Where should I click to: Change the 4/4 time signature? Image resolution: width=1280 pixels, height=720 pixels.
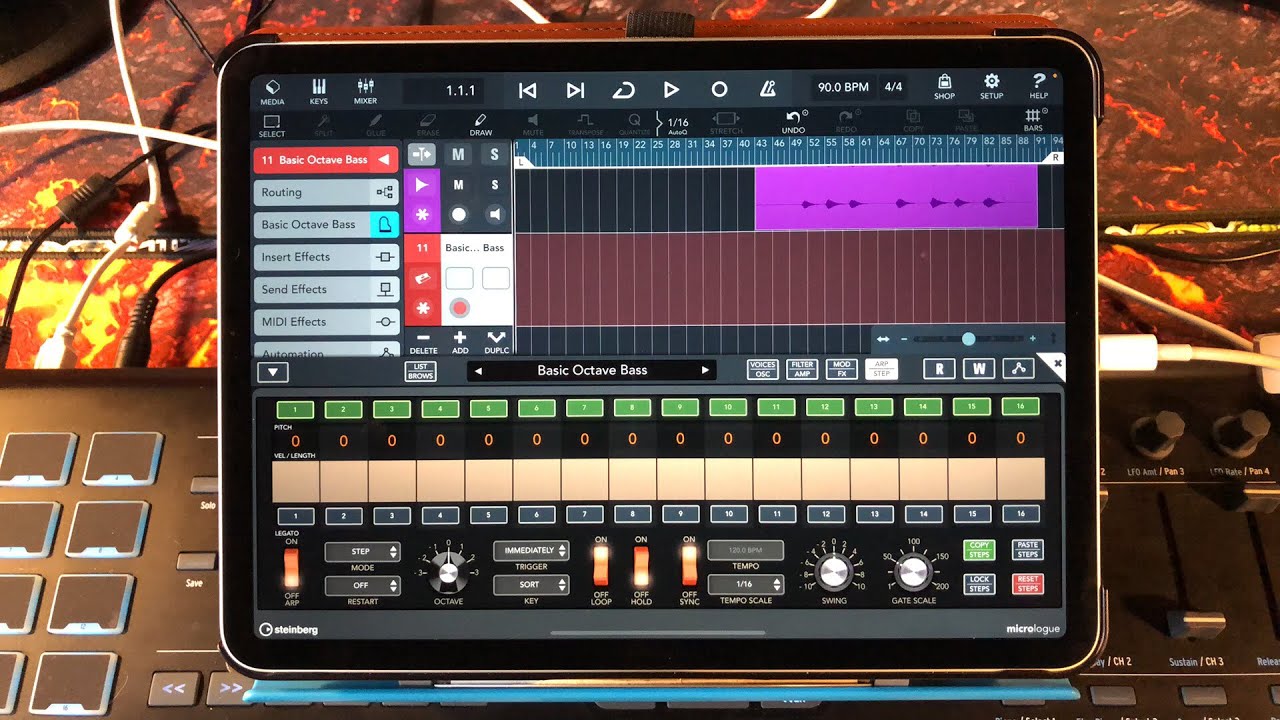(x=893, y=88)
